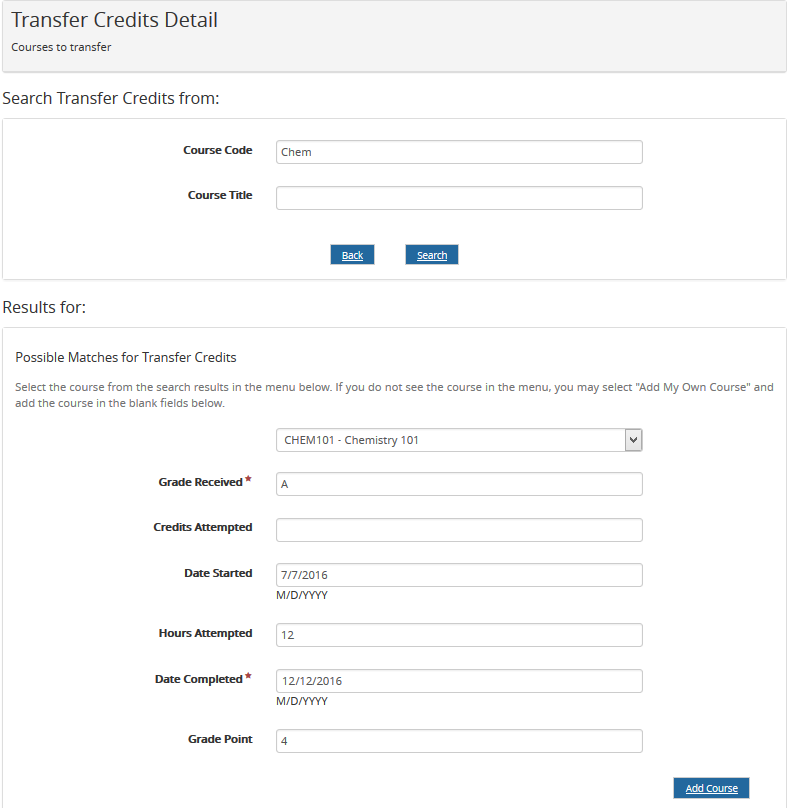Click the Course Title input box
Image resolution: width=787 pixels, height=808 pixels.
pos(458,197)
